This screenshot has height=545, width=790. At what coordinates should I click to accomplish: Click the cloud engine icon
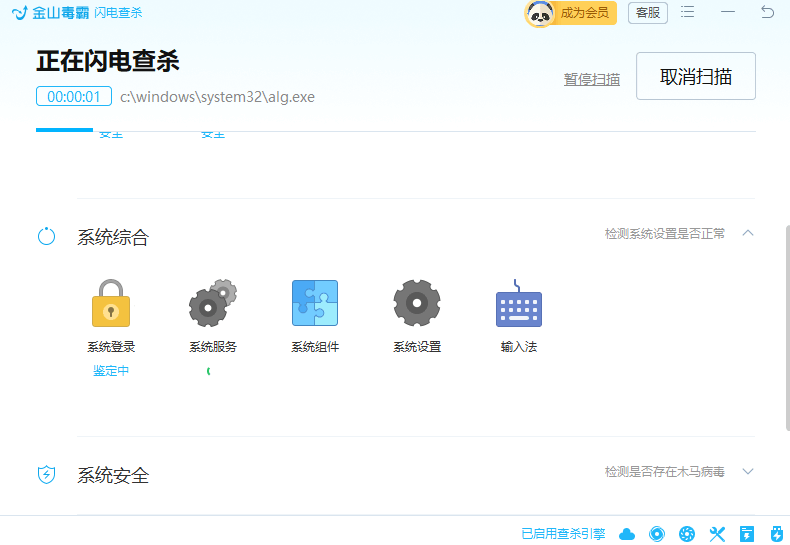click(x=627, y=534)
